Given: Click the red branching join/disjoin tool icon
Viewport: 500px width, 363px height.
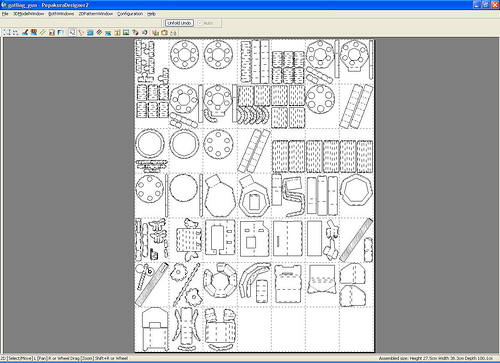Looking at the screenshot, I should [x=81, y=32].
